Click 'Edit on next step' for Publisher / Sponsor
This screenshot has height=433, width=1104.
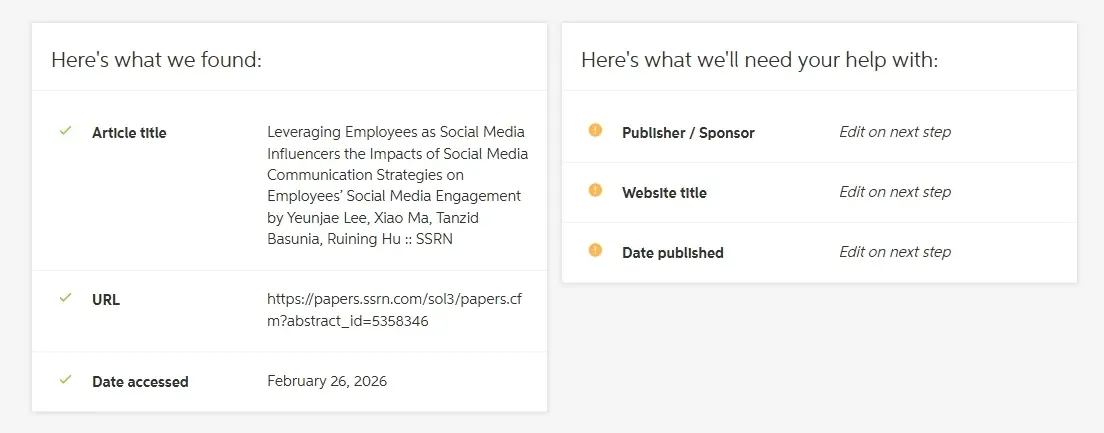coord(895,132)
